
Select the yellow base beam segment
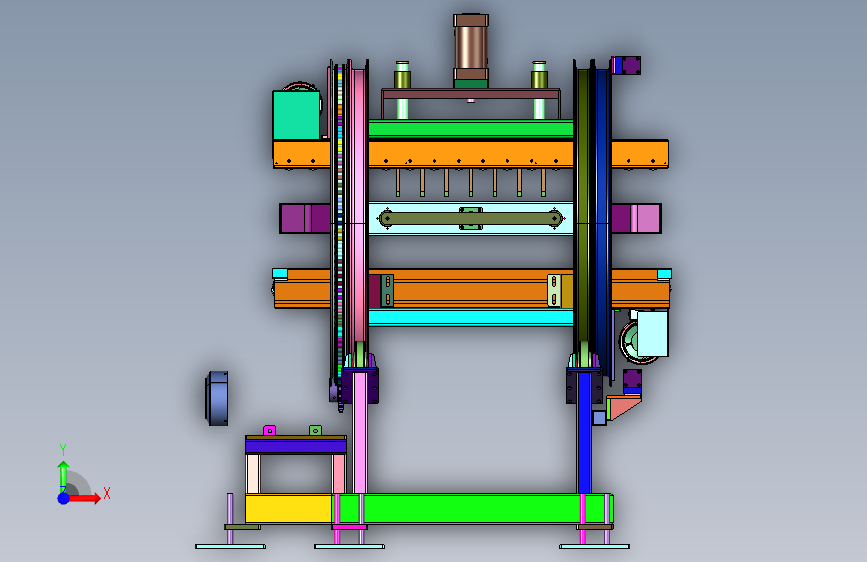pyautogui.click(x=289, y=509)
